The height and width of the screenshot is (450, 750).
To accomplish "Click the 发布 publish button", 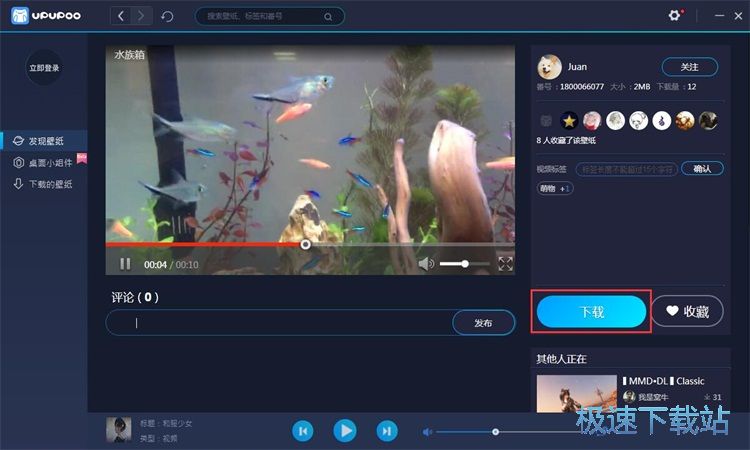I will pyautogui.click(x=483, y=323).
